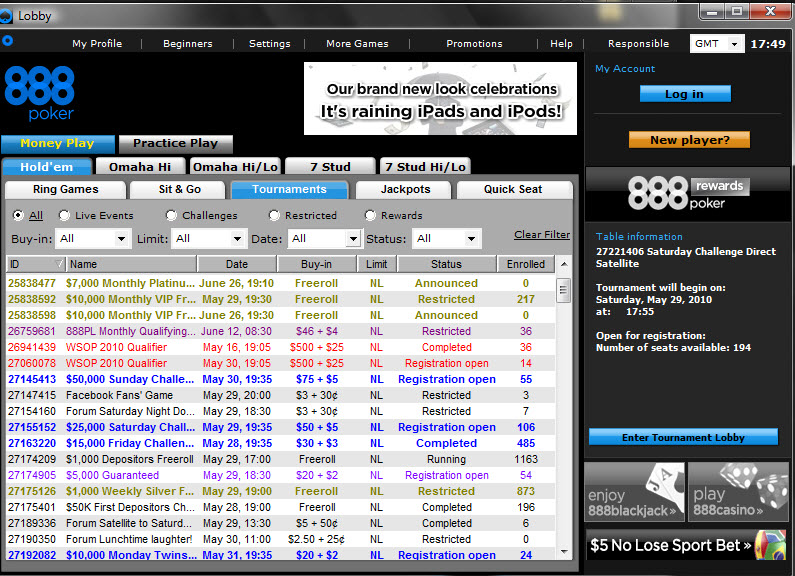Sort tournaments by Buy-in column header
Image resolution: width=795 pixels, height=576 pixels.
pyautogui.click(x=316, y=264)
